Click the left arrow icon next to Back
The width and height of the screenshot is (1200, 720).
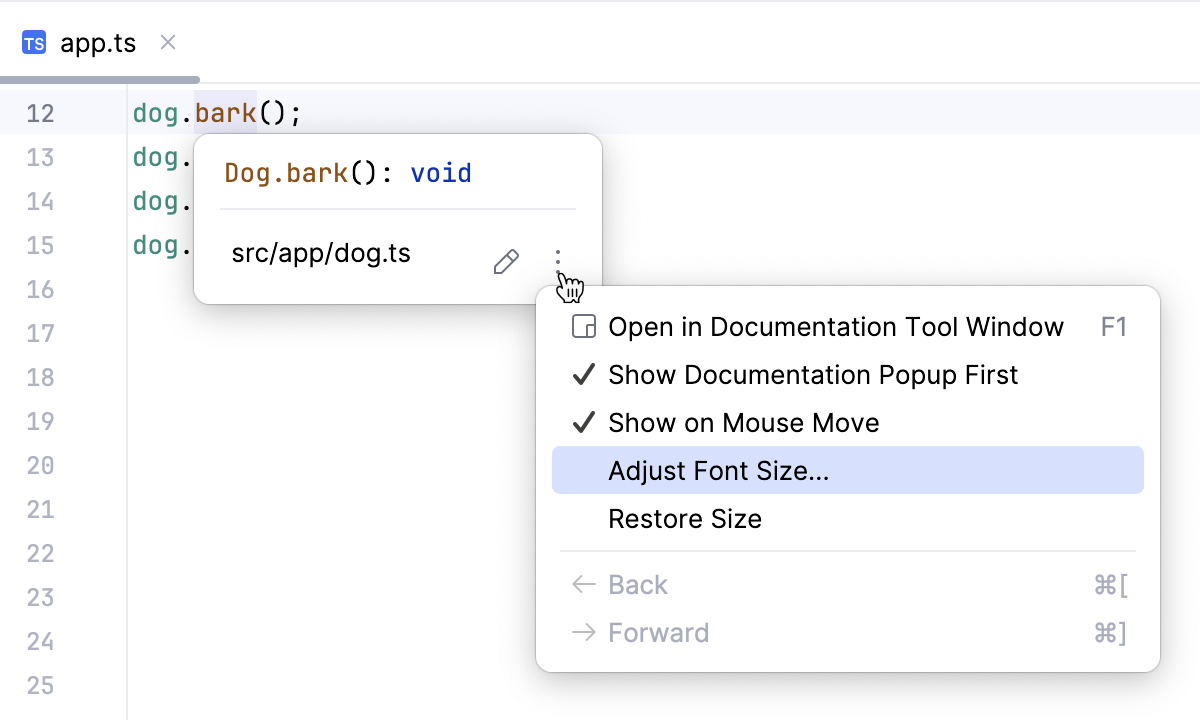tap(584, 584)
